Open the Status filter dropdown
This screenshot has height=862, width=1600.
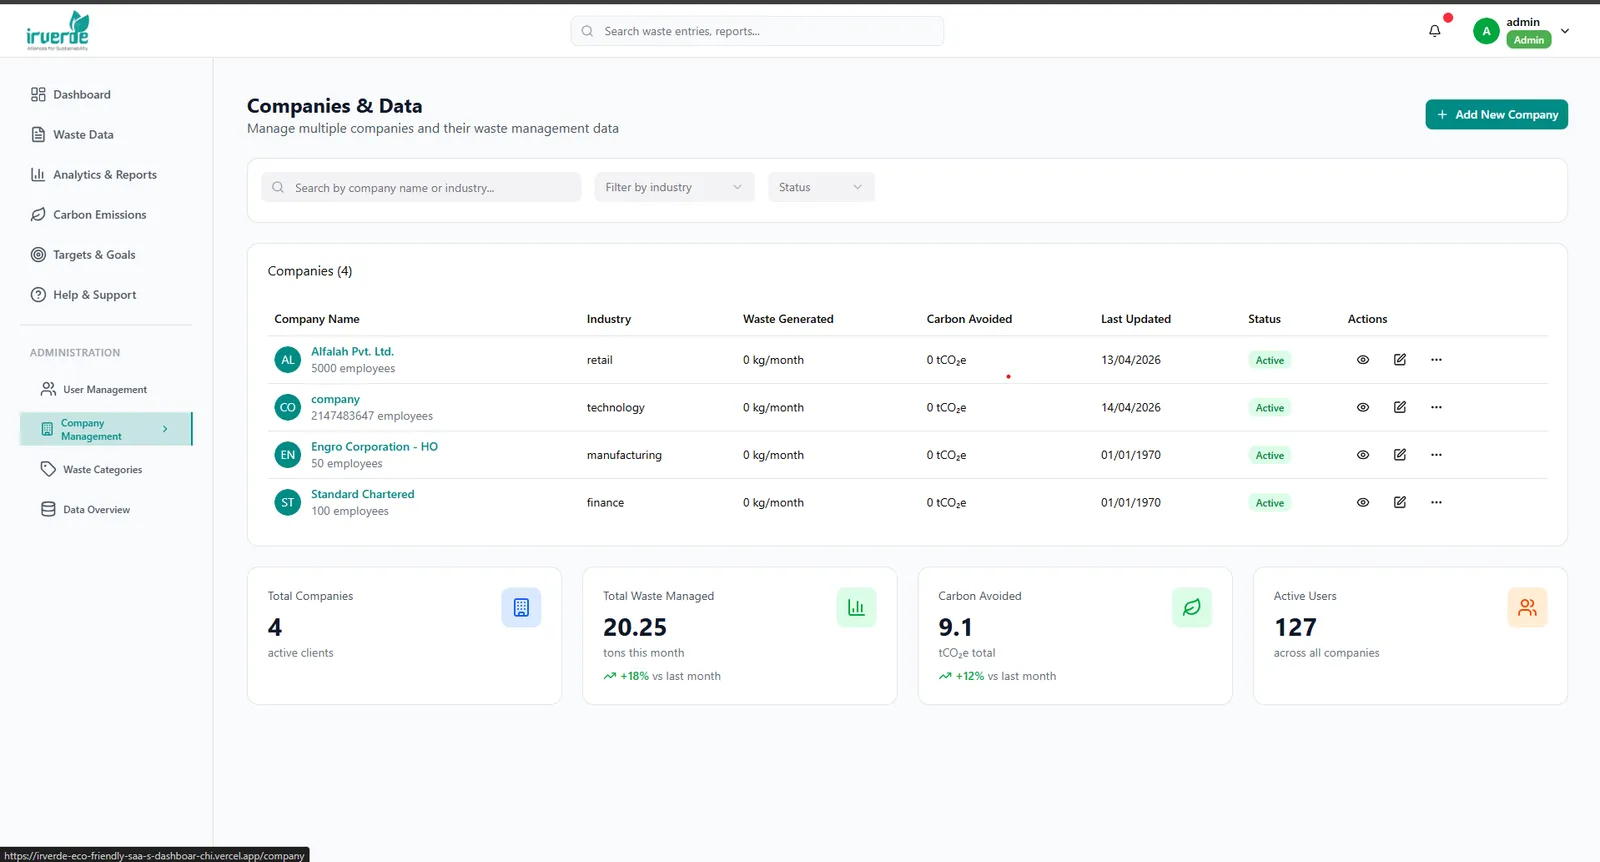point(821,187)
